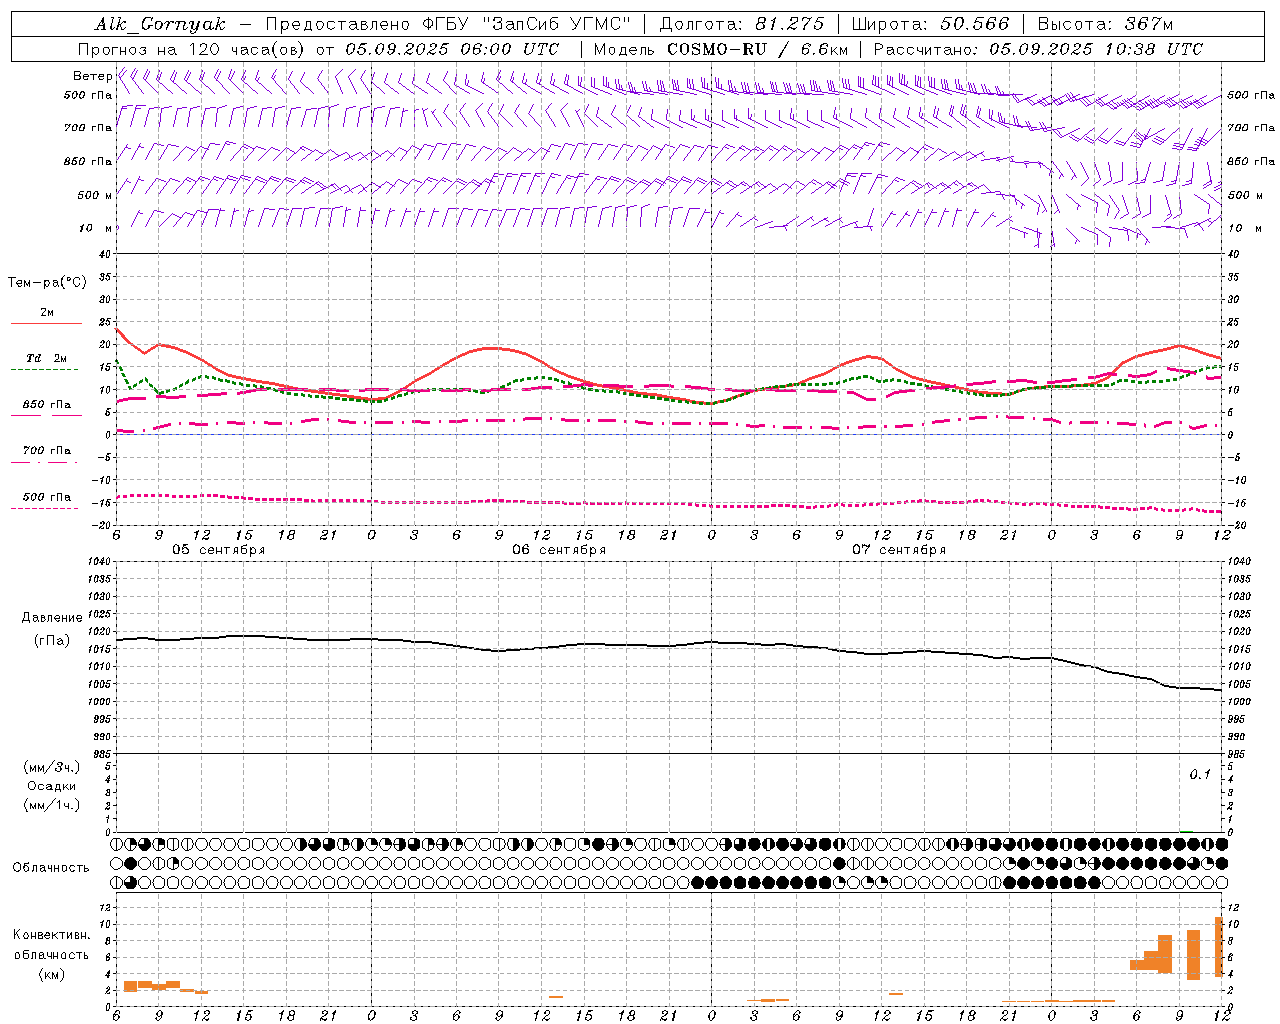Click the red line sample under 2м legend
1280x1024 pixels.
tap(46, 324)
